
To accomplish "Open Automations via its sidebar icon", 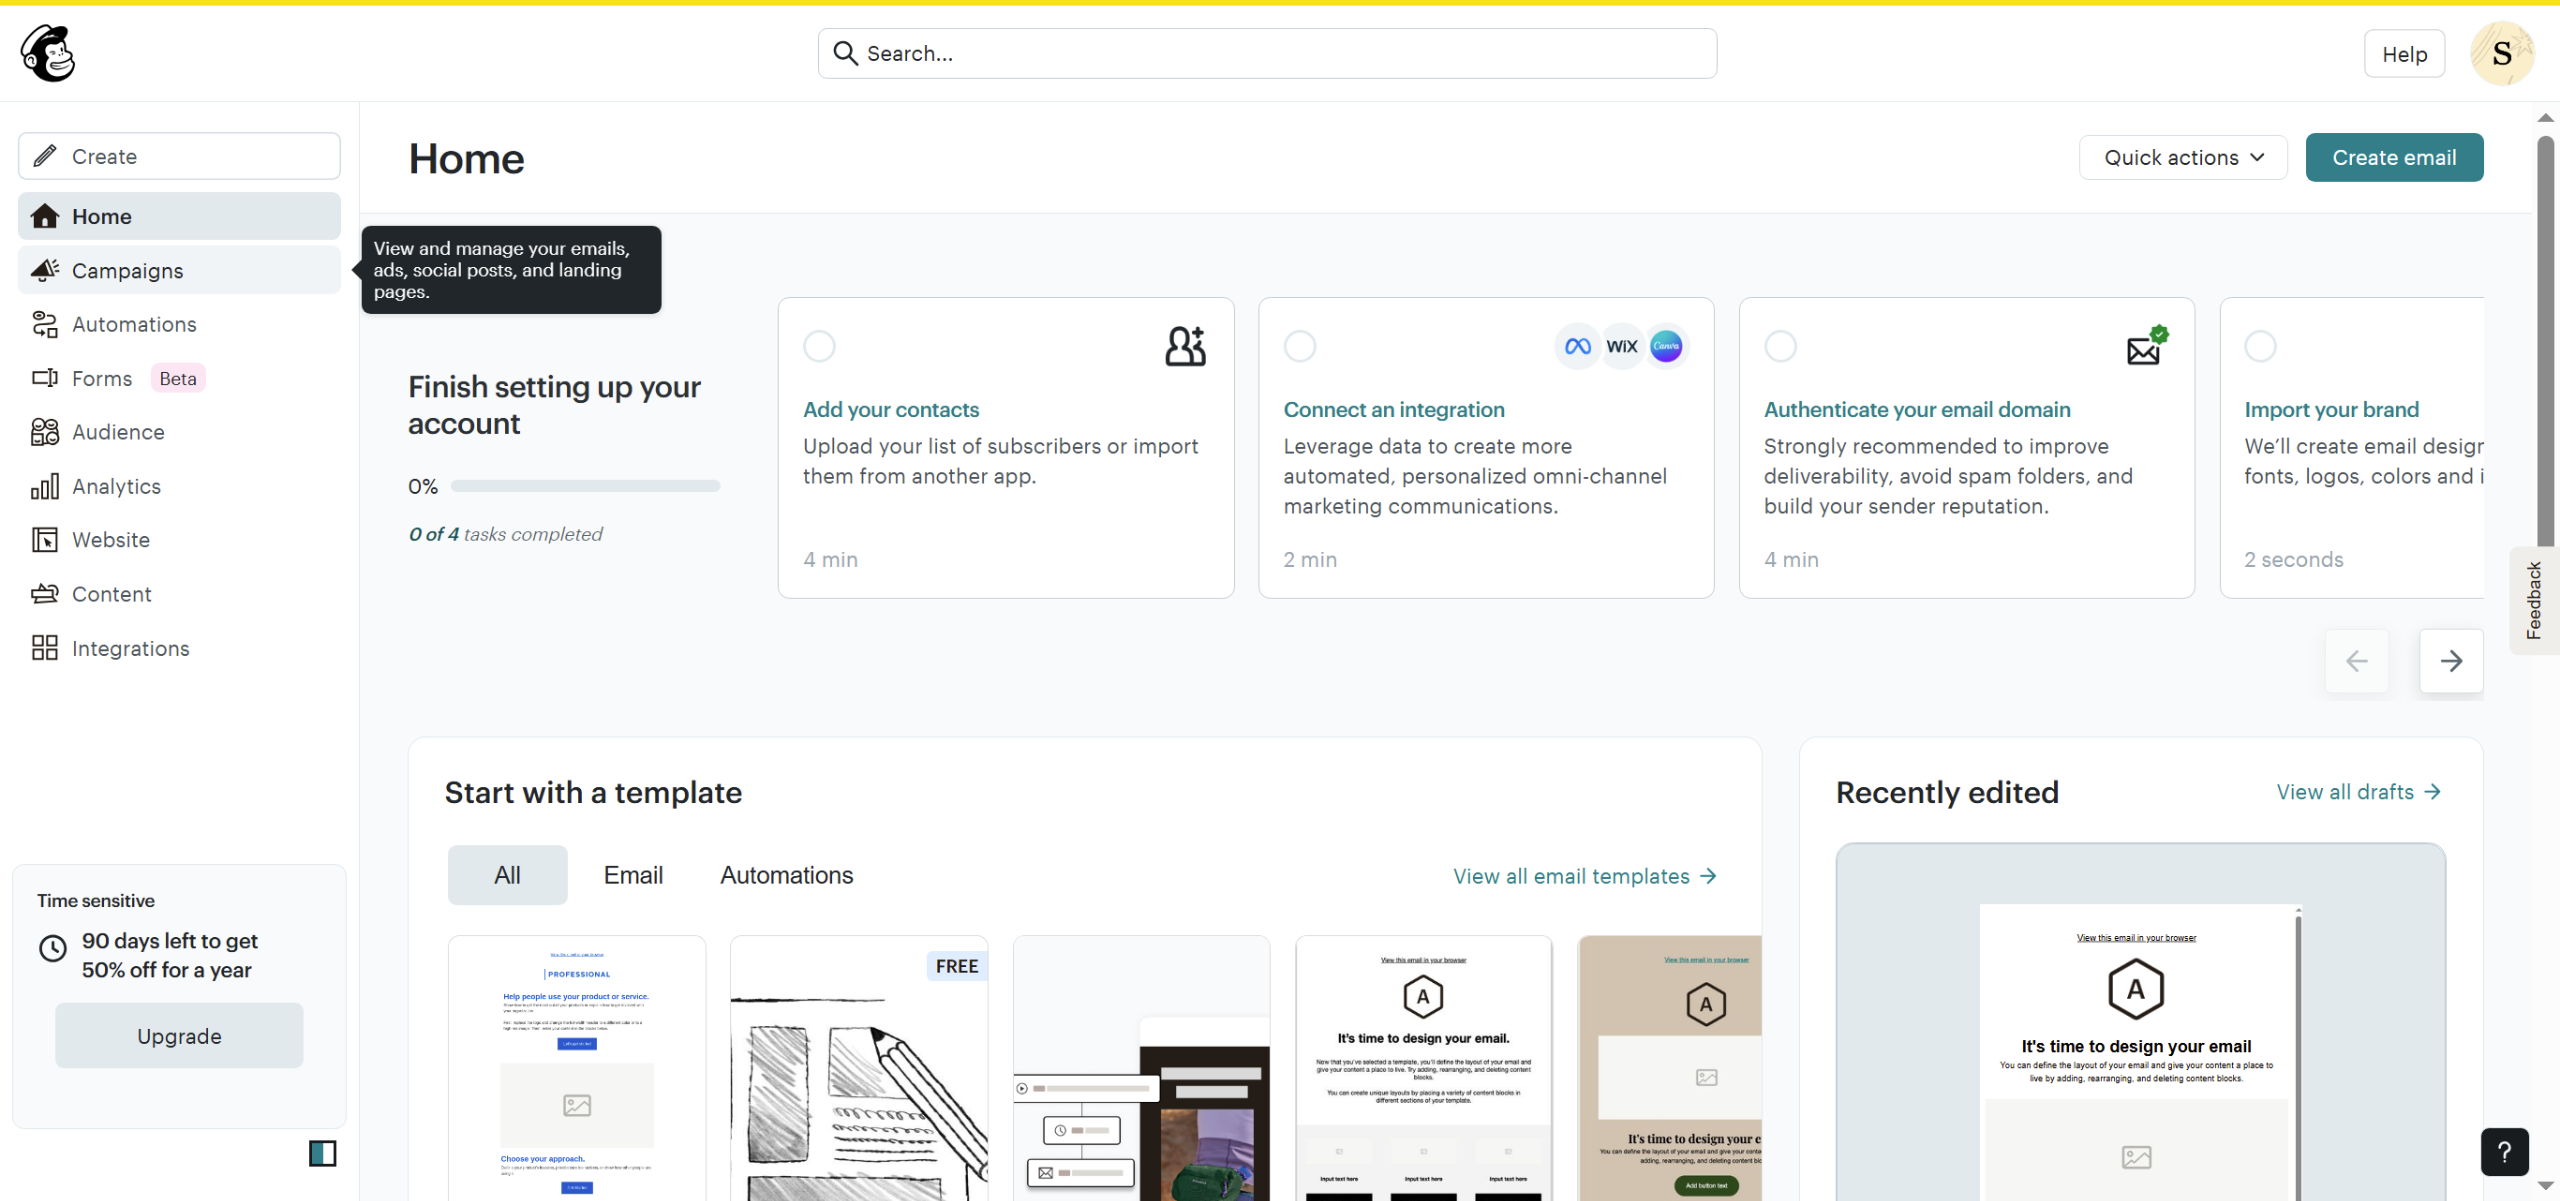I will tap(44, 324).
